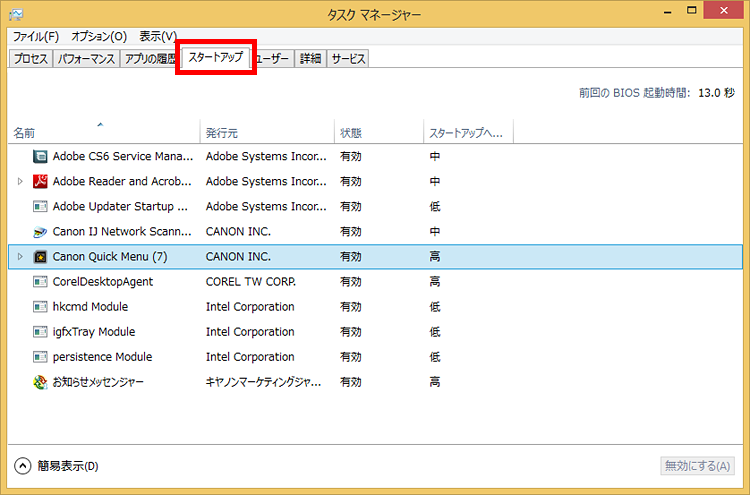Sort list by 発行元 column header

(222, 133)
